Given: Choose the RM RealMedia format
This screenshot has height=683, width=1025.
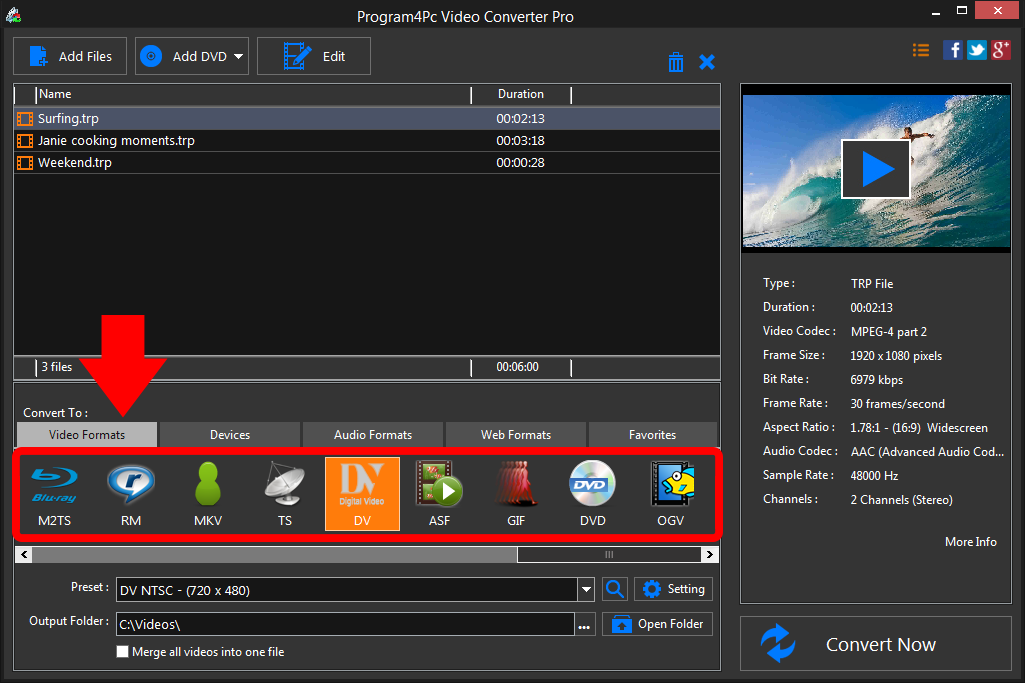Looking at the screenshot, I should tap(131, 493).
